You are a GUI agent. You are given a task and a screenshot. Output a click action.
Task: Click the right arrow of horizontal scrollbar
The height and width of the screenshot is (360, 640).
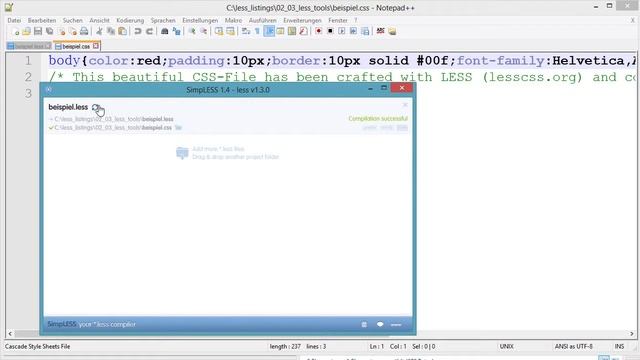pyautogui.click(x=632, y=333)
